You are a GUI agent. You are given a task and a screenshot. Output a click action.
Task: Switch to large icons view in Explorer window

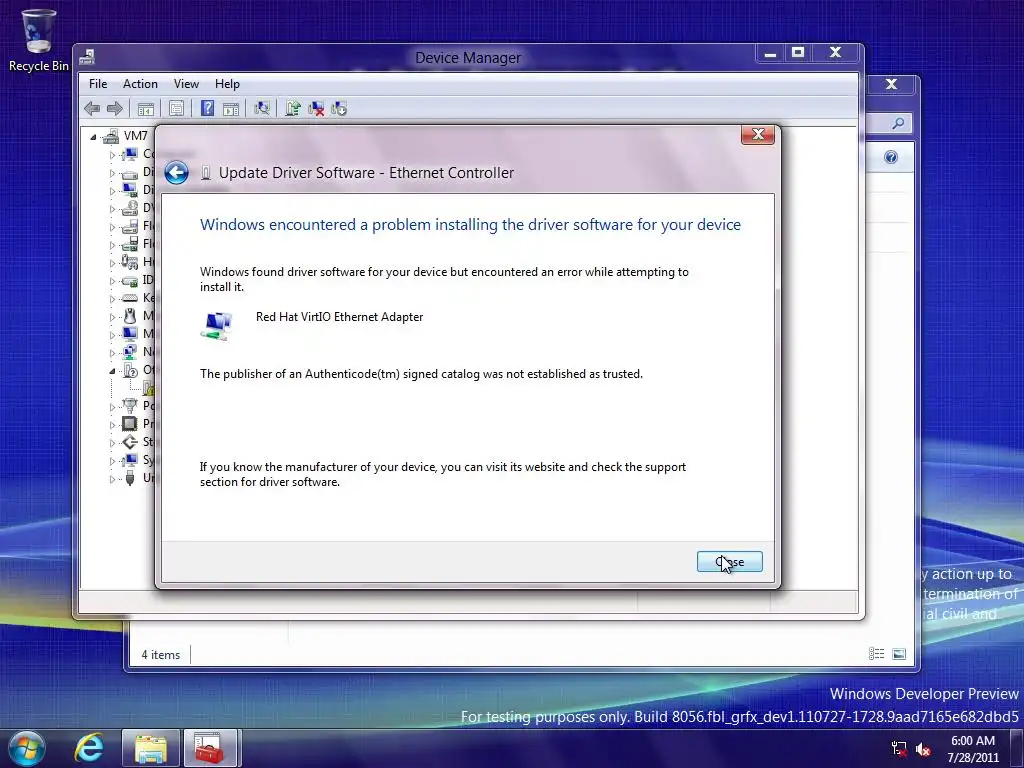[899, 654]
